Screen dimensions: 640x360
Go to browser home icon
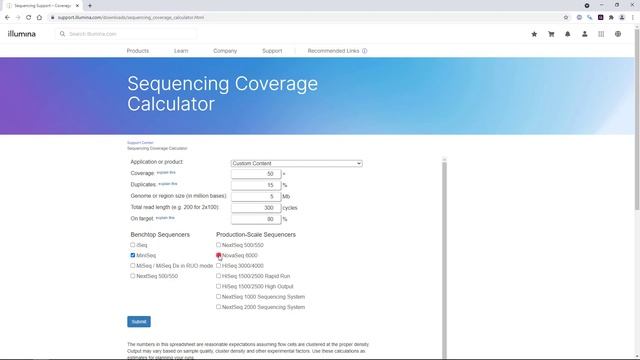[39, 18]
